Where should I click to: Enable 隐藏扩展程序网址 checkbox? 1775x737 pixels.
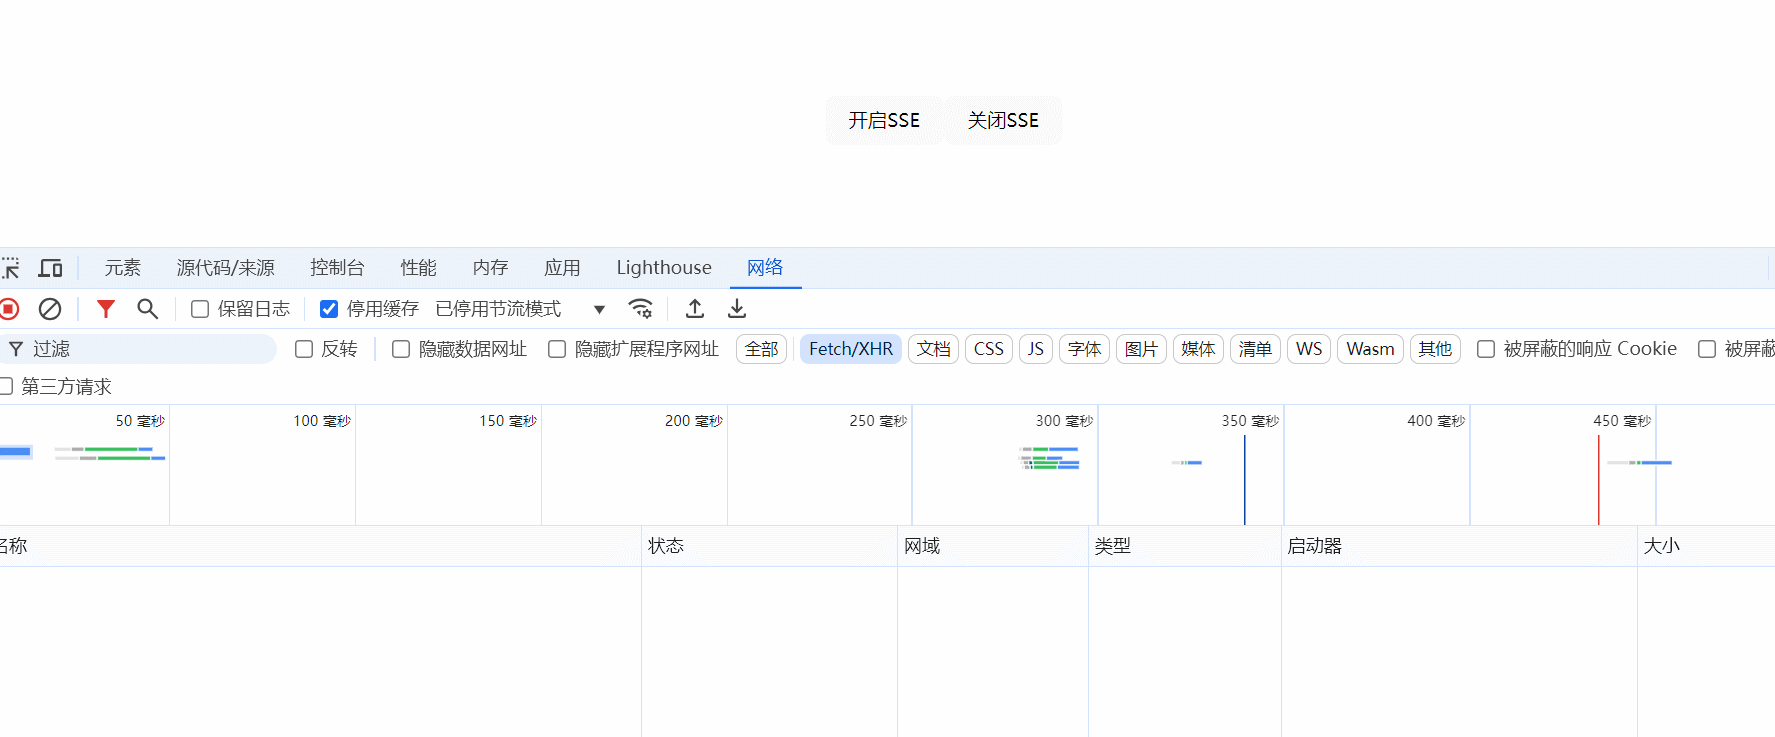557,349
